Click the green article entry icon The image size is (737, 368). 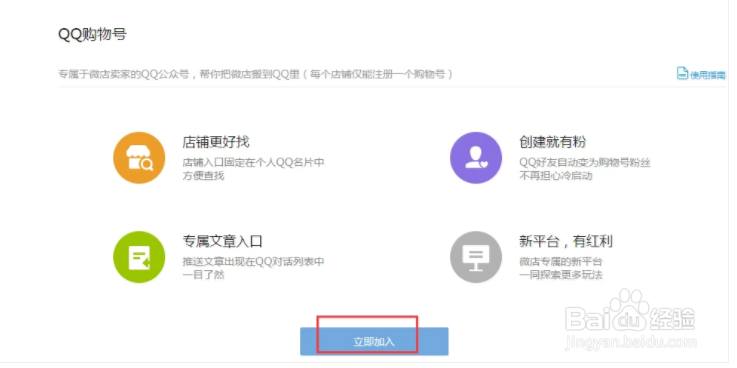(139, 257)
